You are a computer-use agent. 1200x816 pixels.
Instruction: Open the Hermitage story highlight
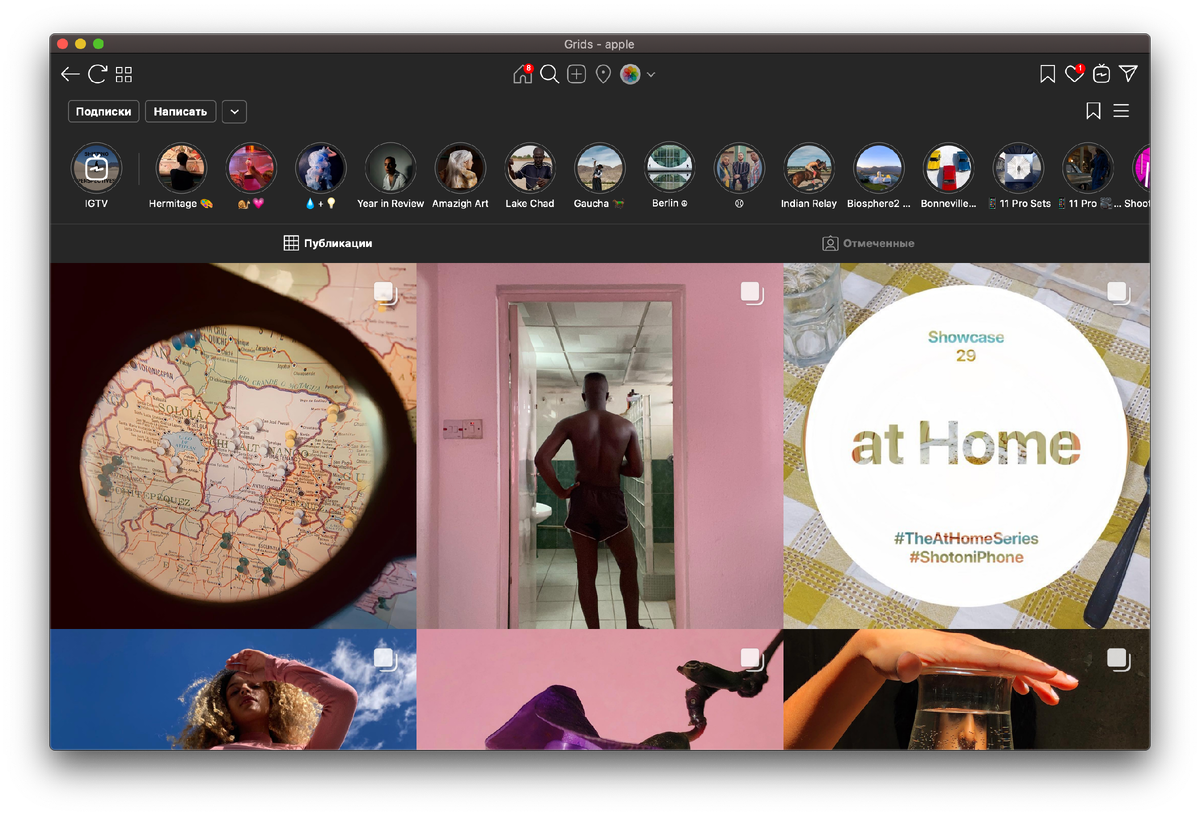[x=181, y=168]
